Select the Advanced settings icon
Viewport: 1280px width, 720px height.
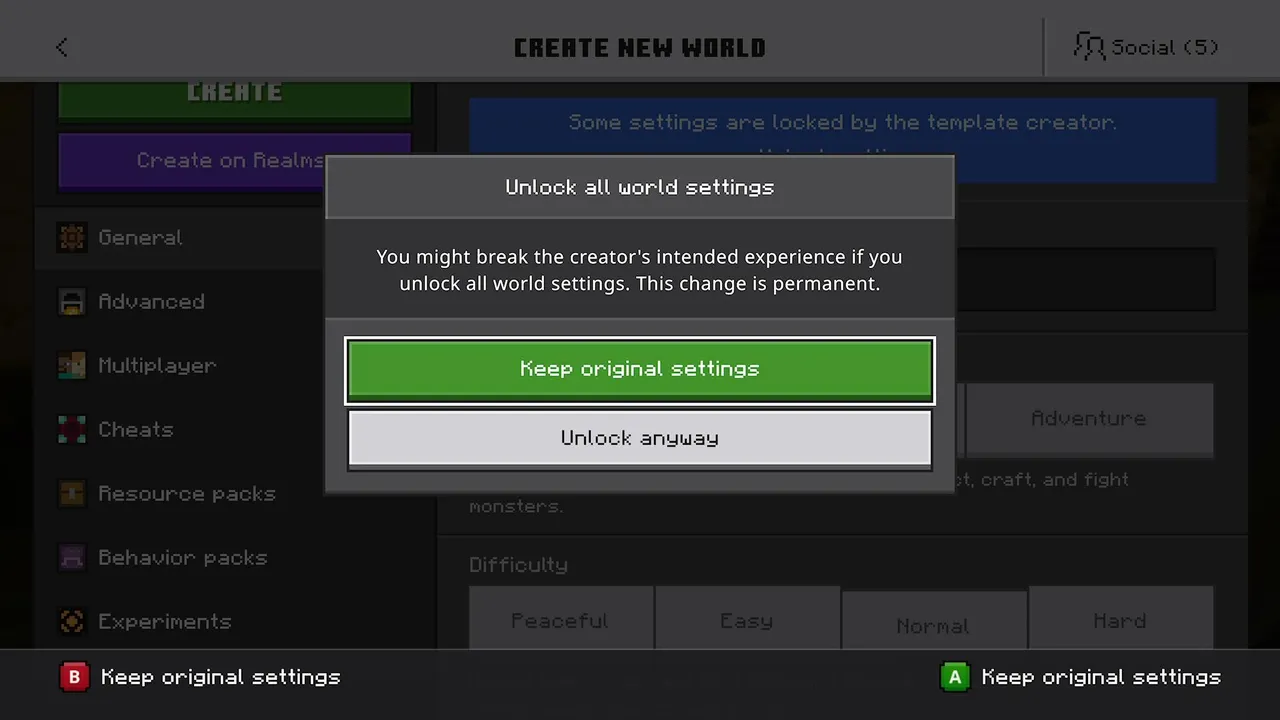(x=72, y=302)
